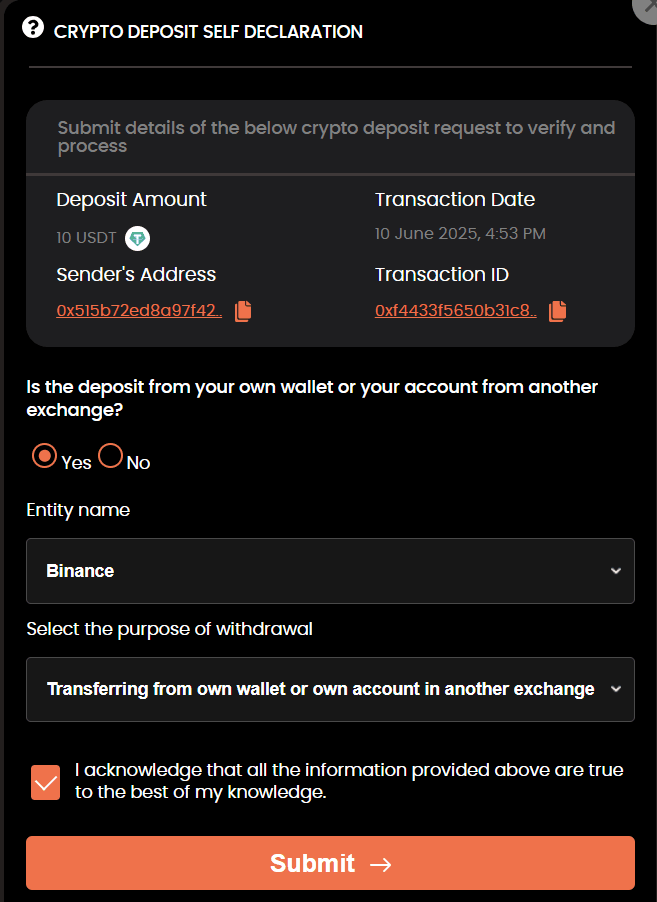Click the chevron beside Binance

[616, 571]
